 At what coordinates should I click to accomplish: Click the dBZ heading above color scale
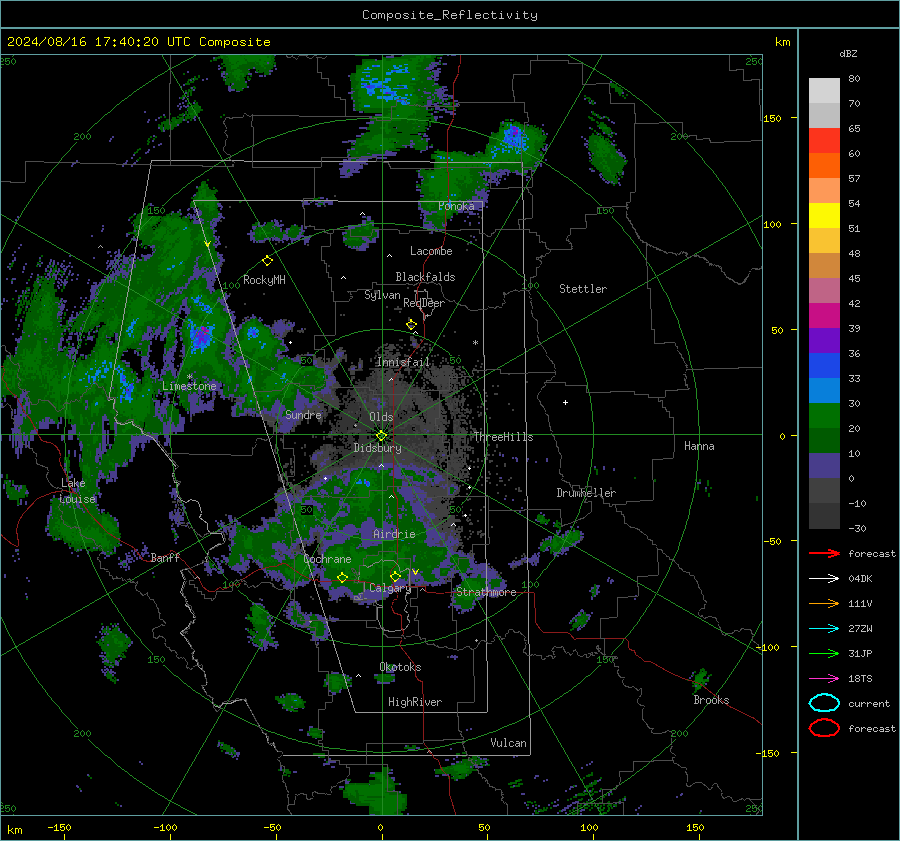(x=848, y=54)
